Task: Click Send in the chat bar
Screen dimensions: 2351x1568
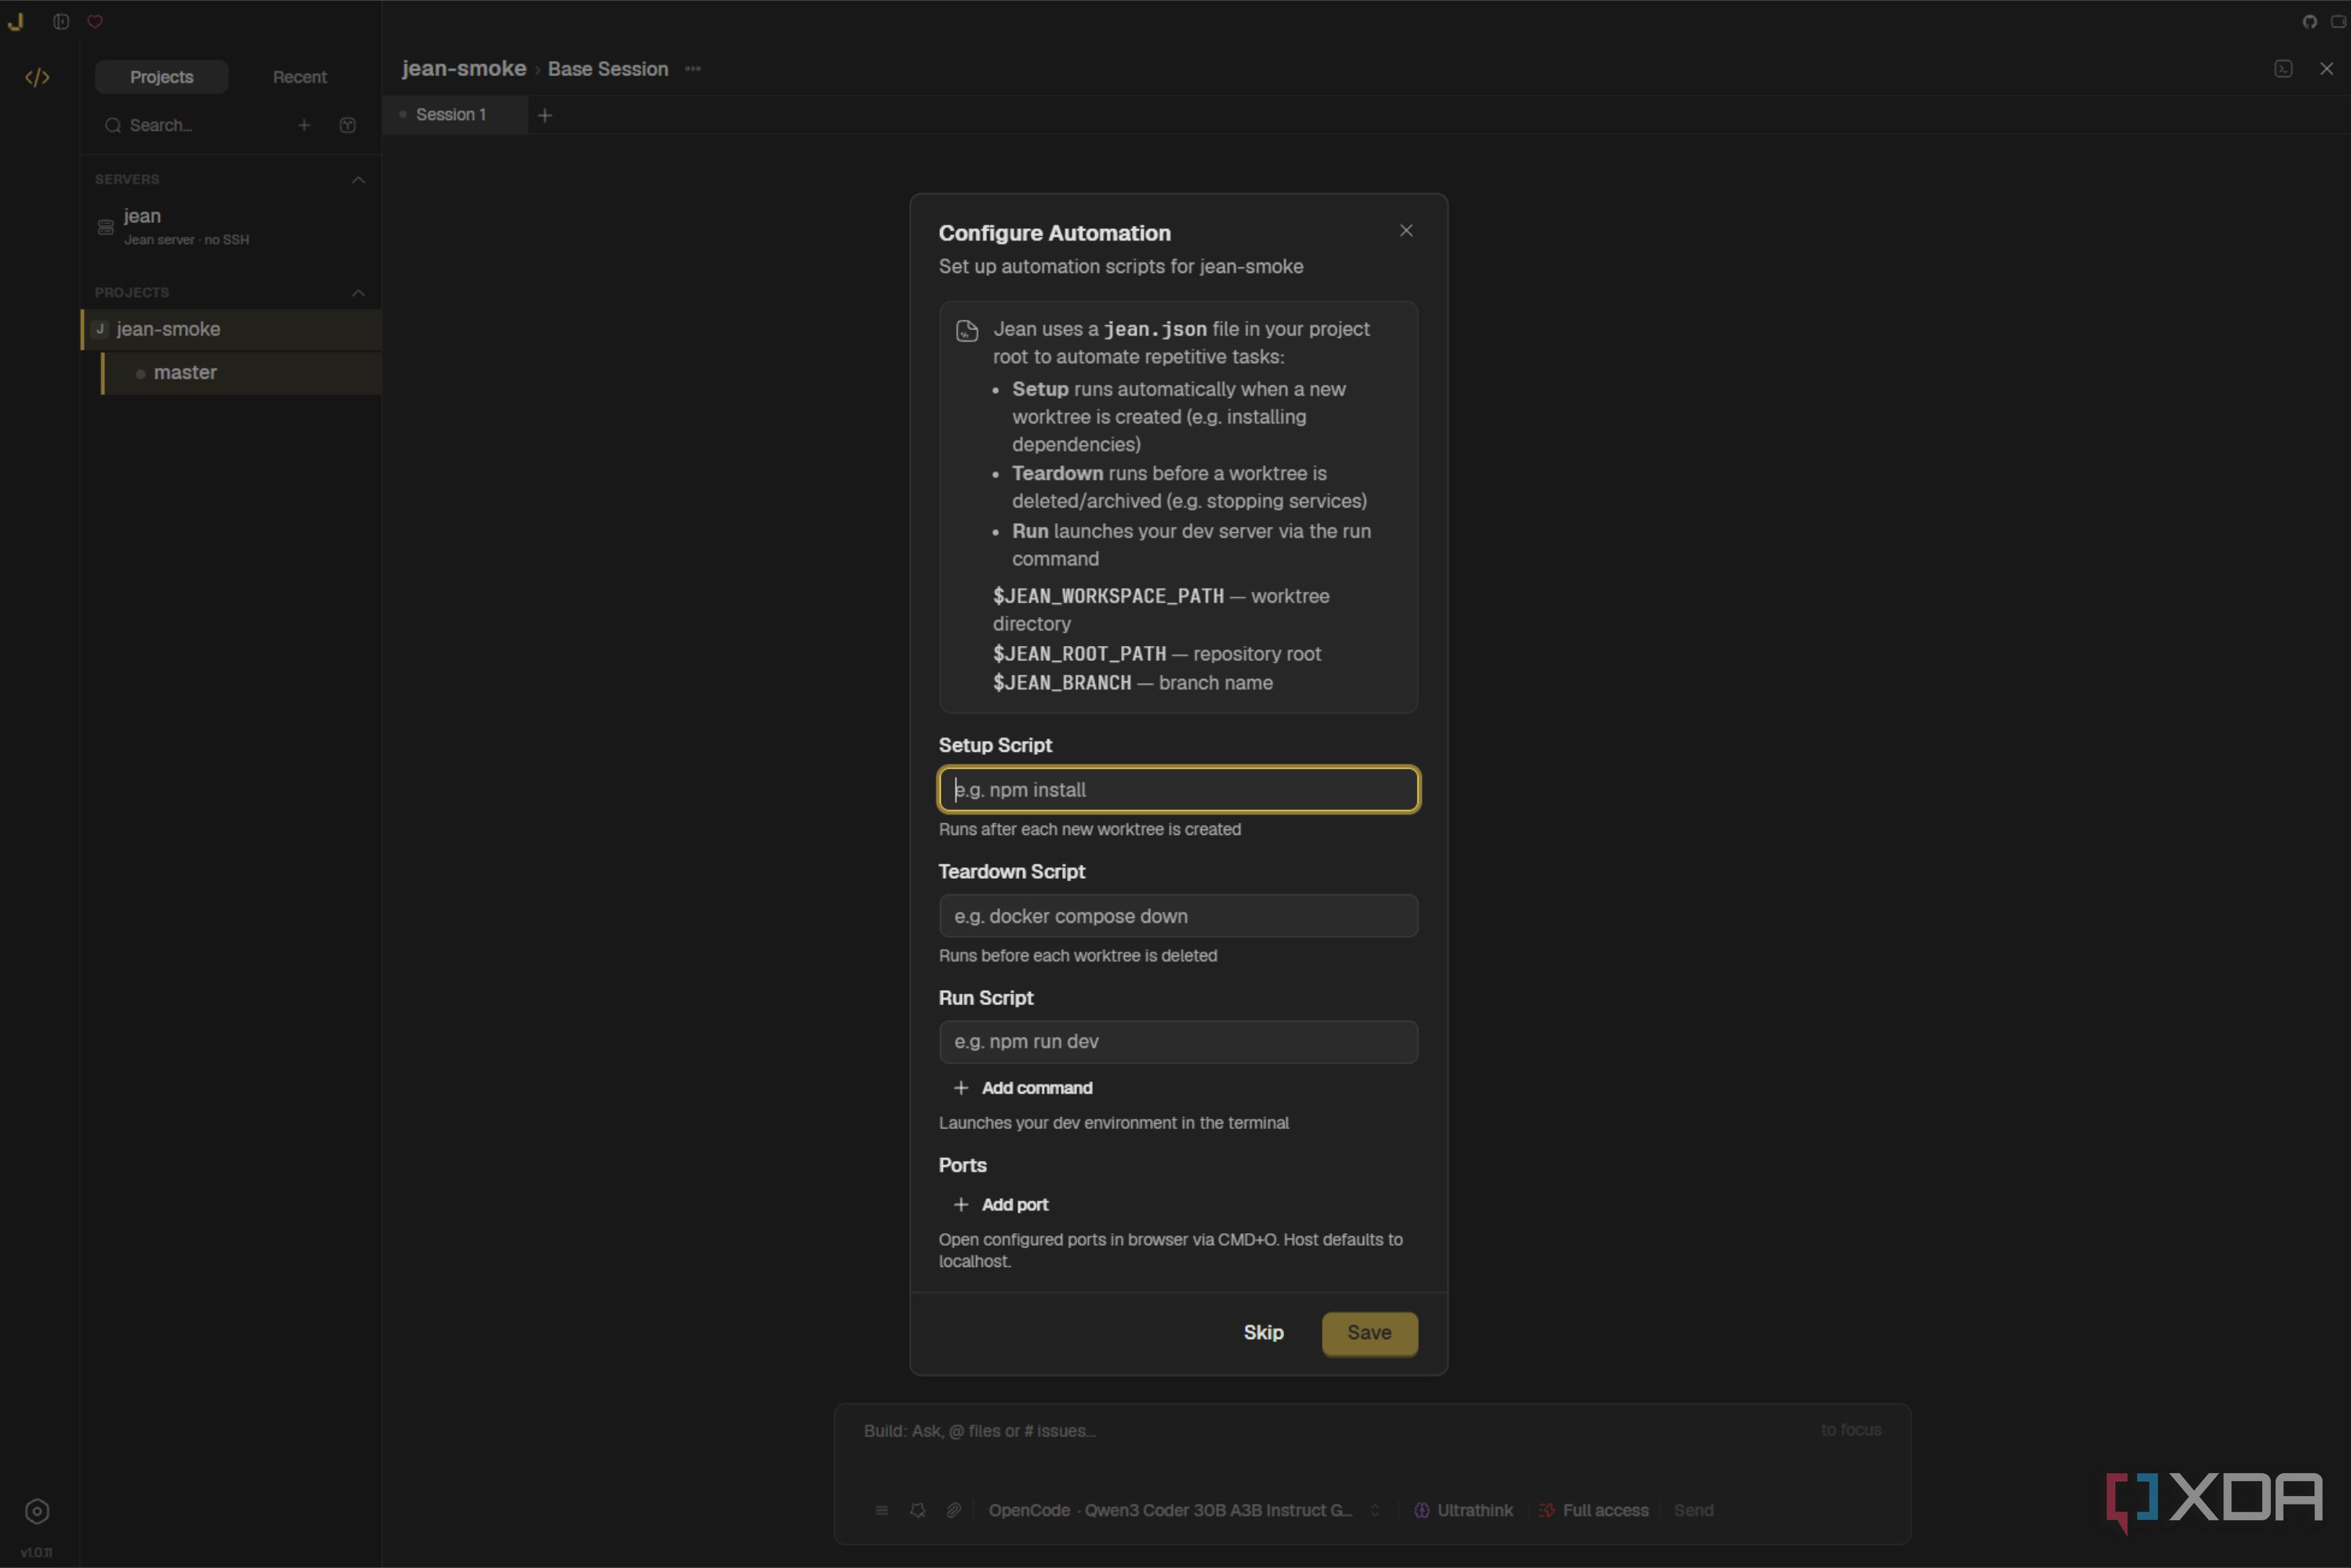Action: pyautogui.click(x=1693, y=1510)
